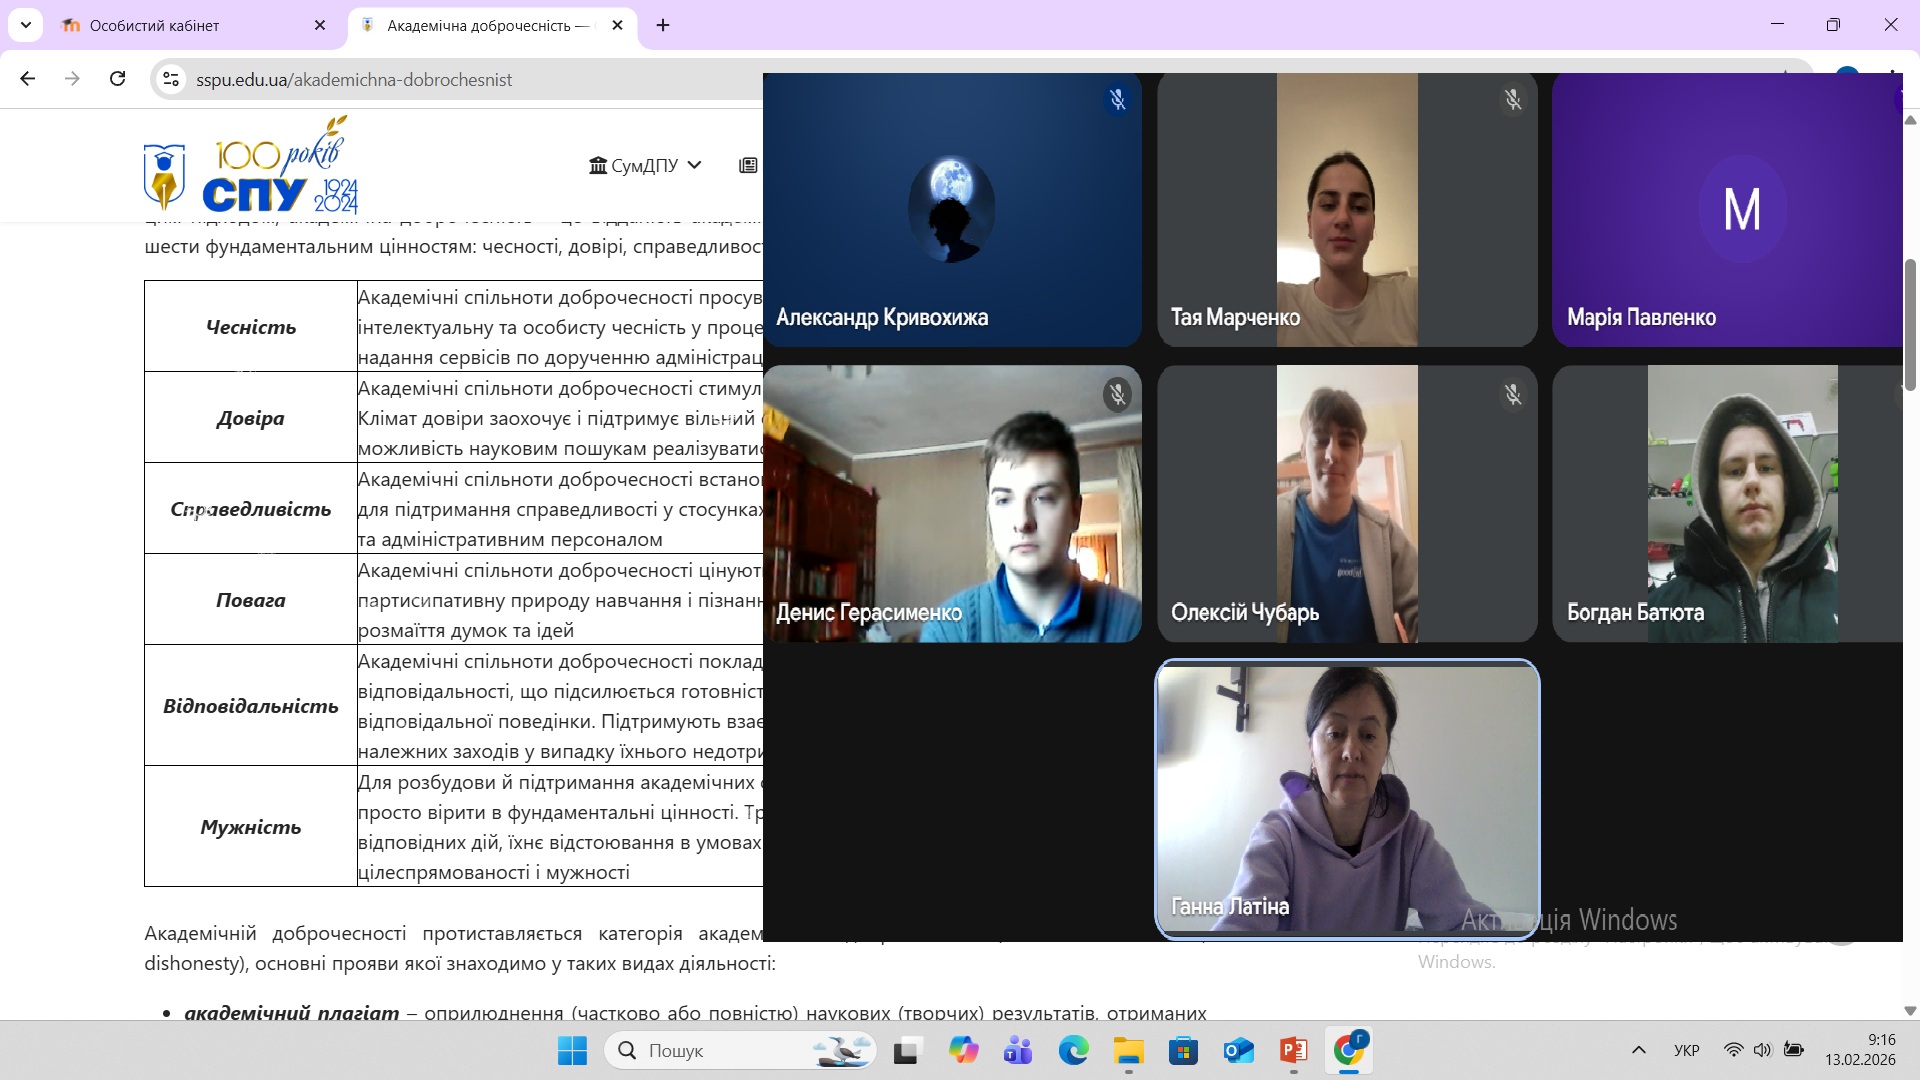Click the СумДПУ university logo
Screen dimensions: 1920x1080
250,166
